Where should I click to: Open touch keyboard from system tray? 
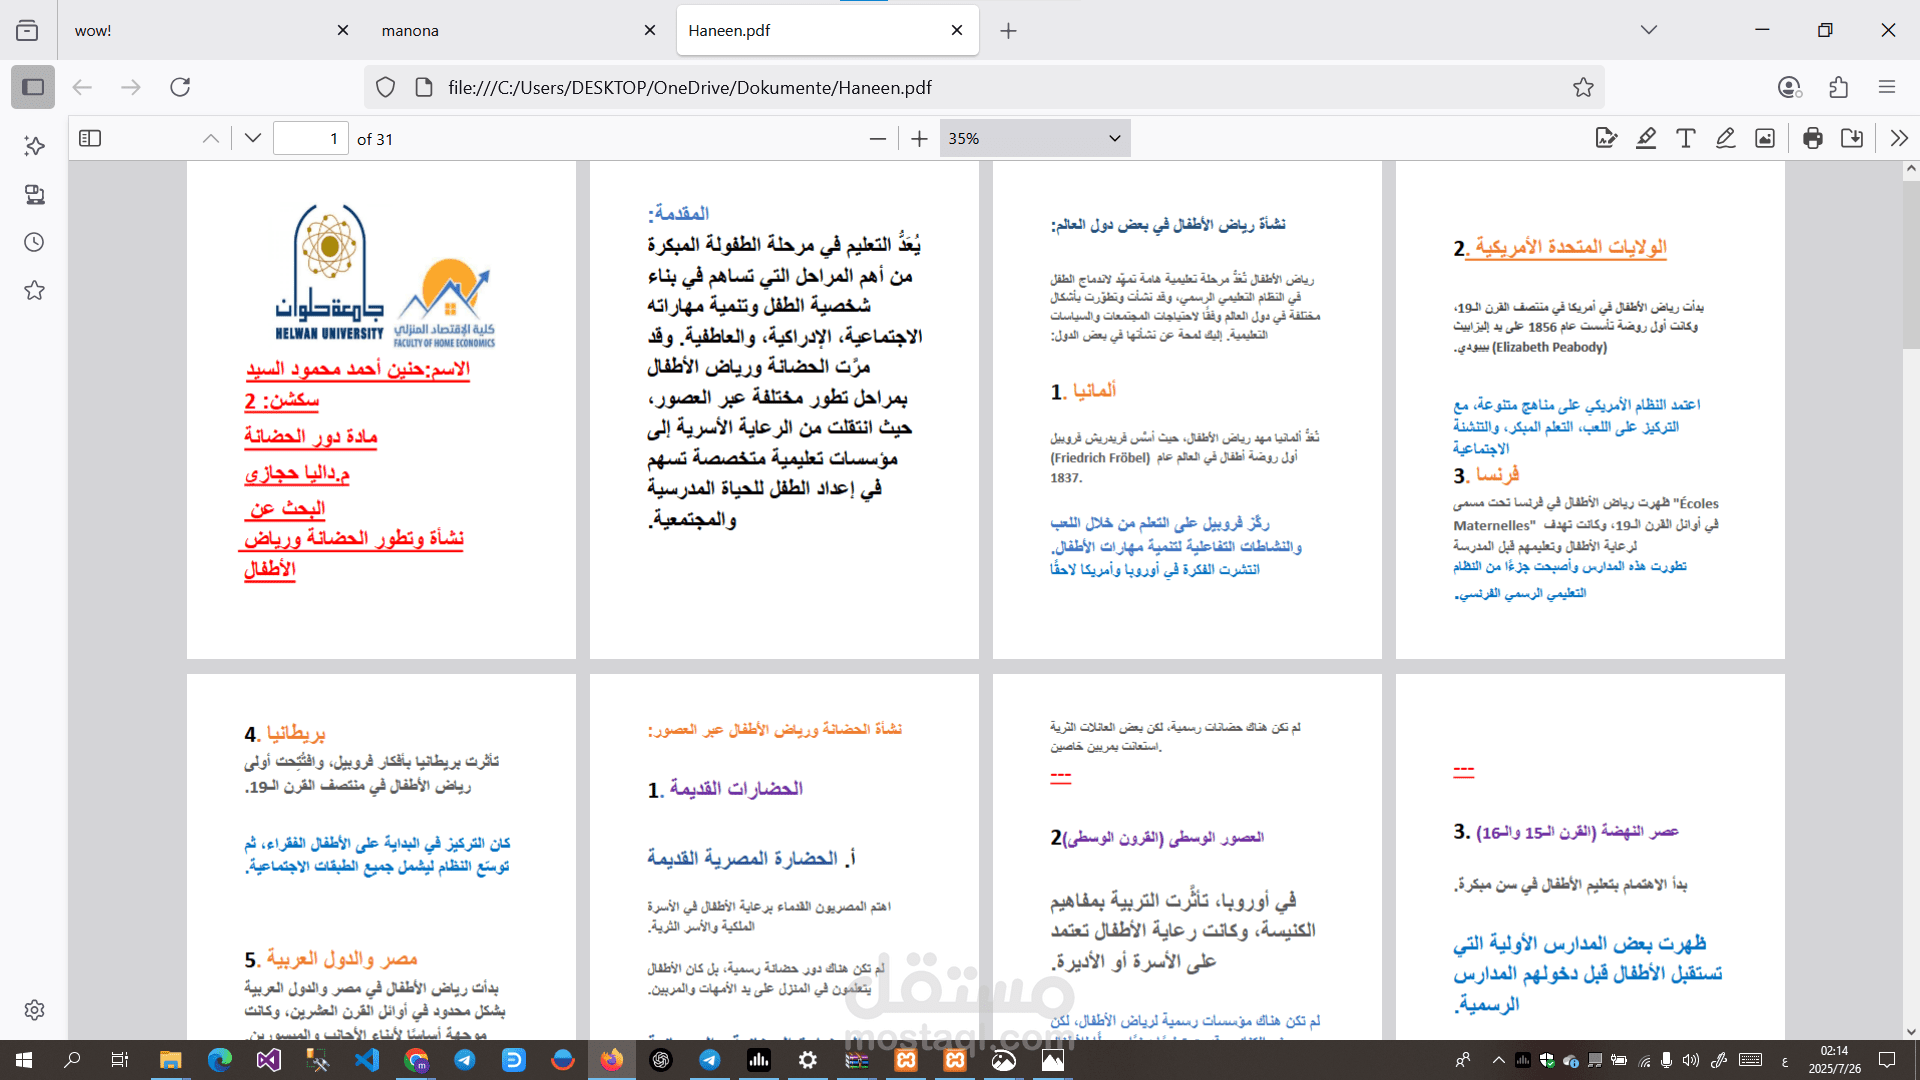coord(1750,1060)
